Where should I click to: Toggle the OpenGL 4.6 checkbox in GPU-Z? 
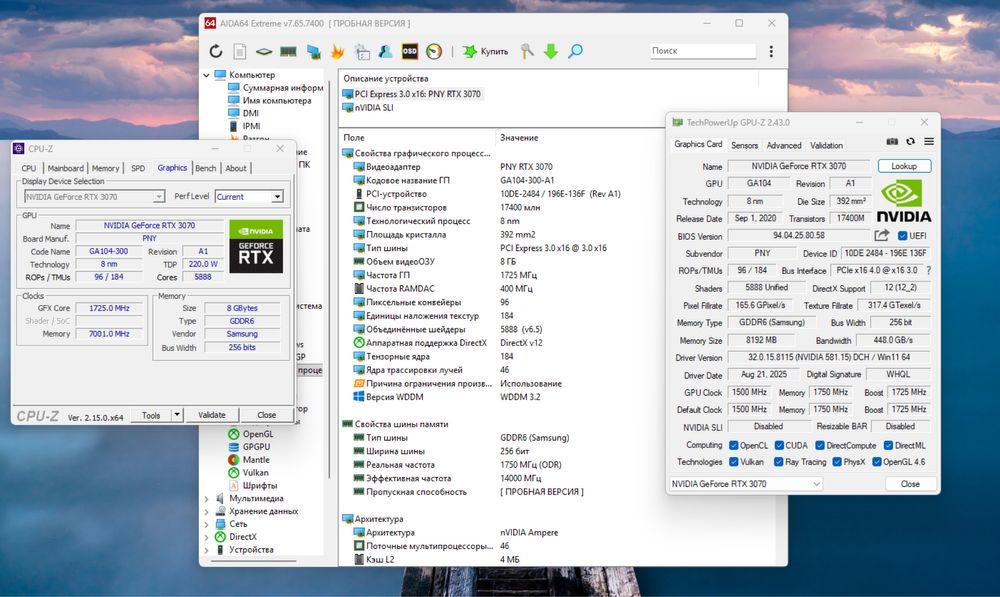877,462
